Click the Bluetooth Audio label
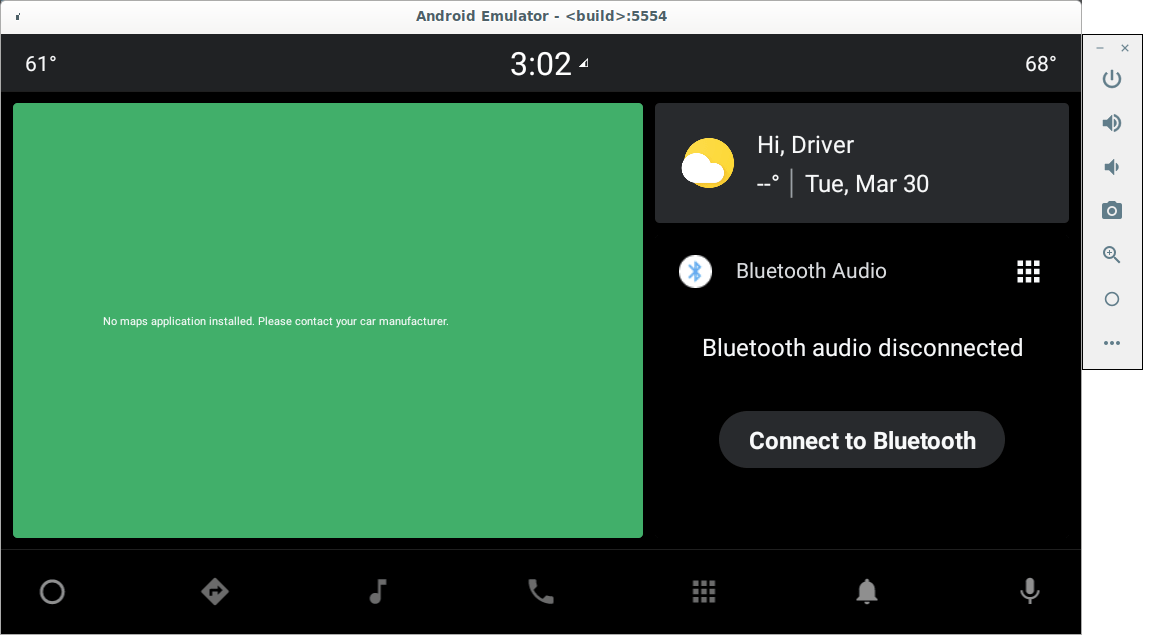 click(811, 271)
